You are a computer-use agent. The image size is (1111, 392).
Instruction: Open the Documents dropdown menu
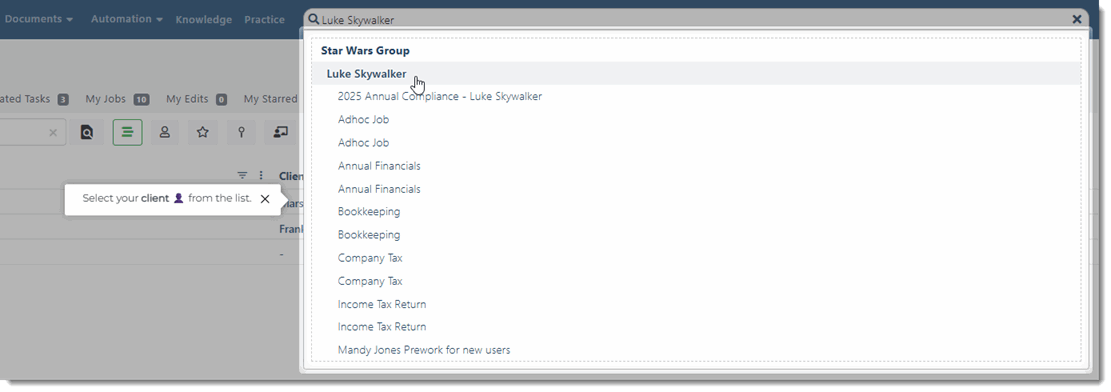pyautogui.click(x=38, y=19)
